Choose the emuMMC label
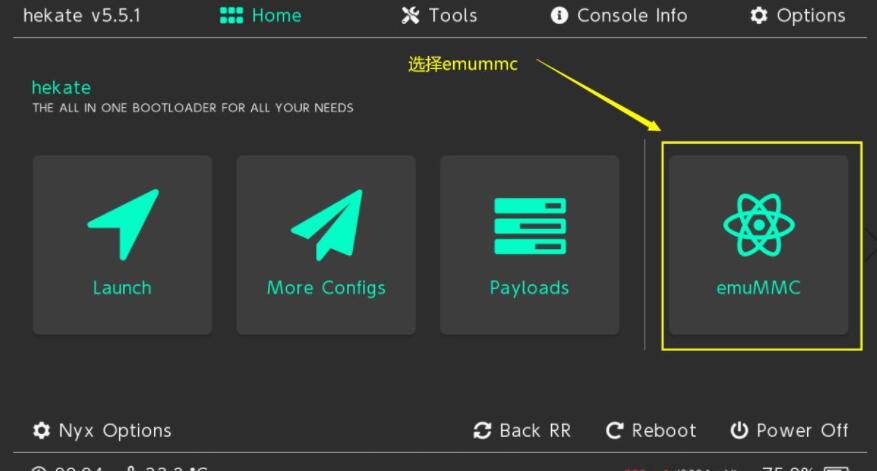 [758, 288]
